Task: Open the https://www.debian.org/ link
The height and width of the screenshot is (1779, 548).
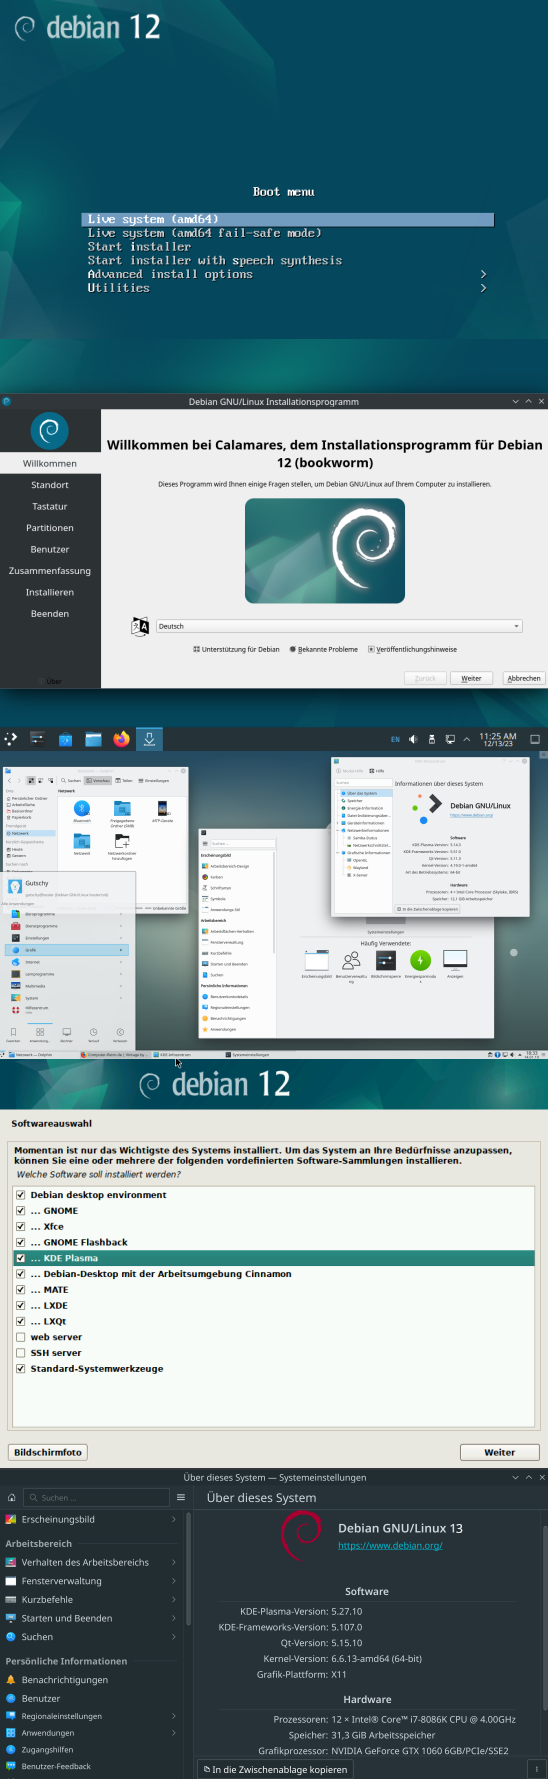Action: coord(390,1546)
